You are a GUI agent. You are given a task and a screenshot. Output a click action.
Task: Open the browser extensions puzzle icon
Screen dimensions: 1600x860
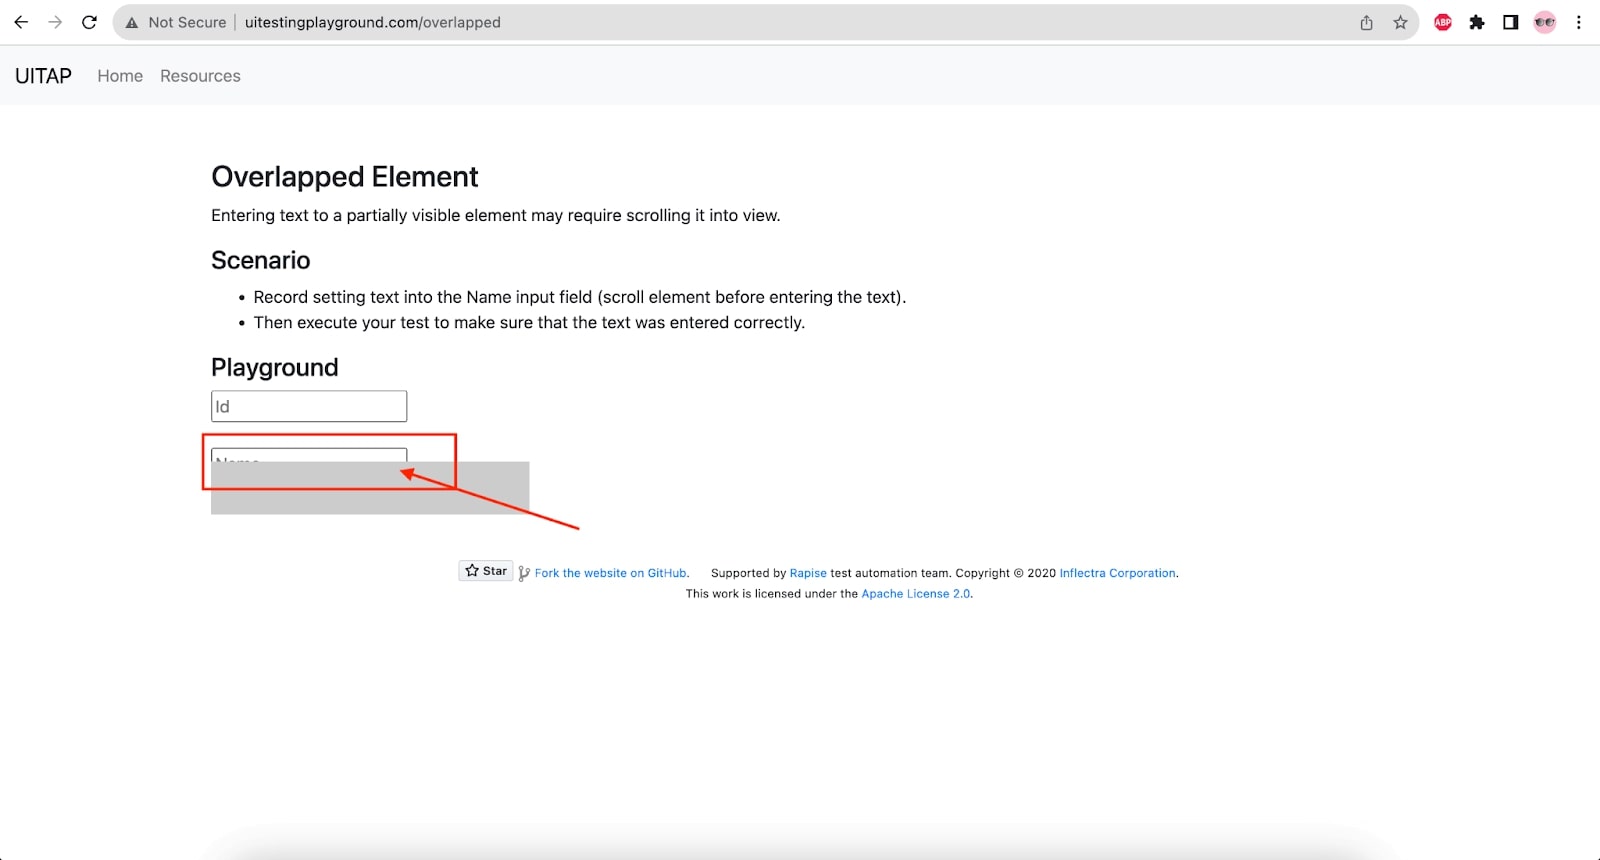pyautogui.click(x=1477, y=21)
